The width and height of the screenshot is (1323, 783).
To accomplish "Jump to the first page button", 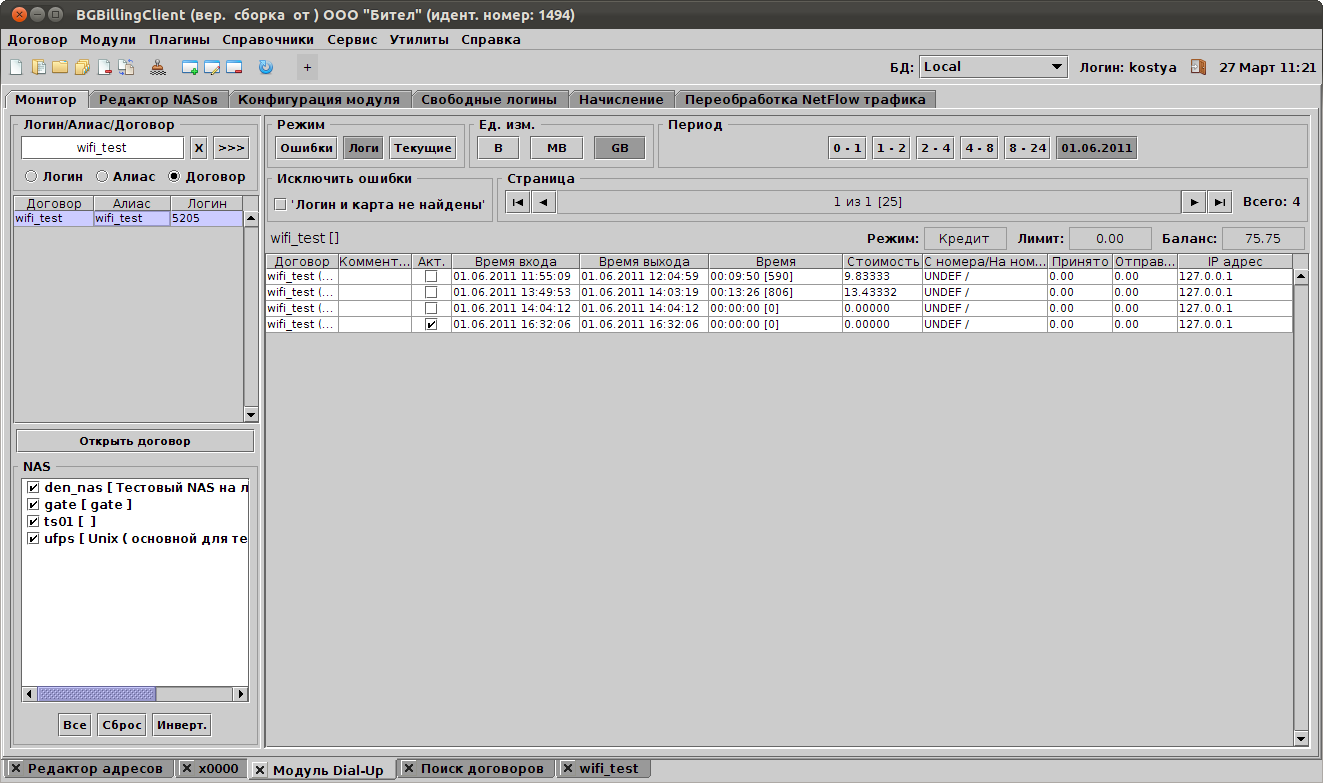I will 518,202.
